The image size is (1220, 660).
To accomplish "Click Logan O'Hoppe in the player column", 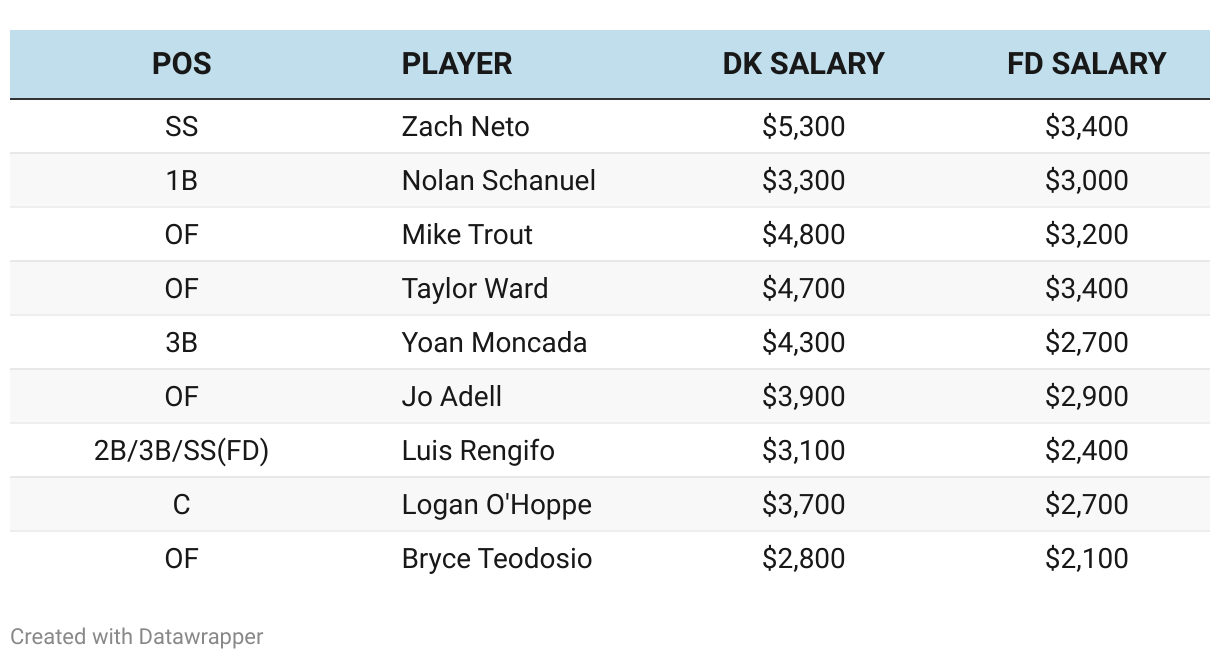I will coord(497,505).
